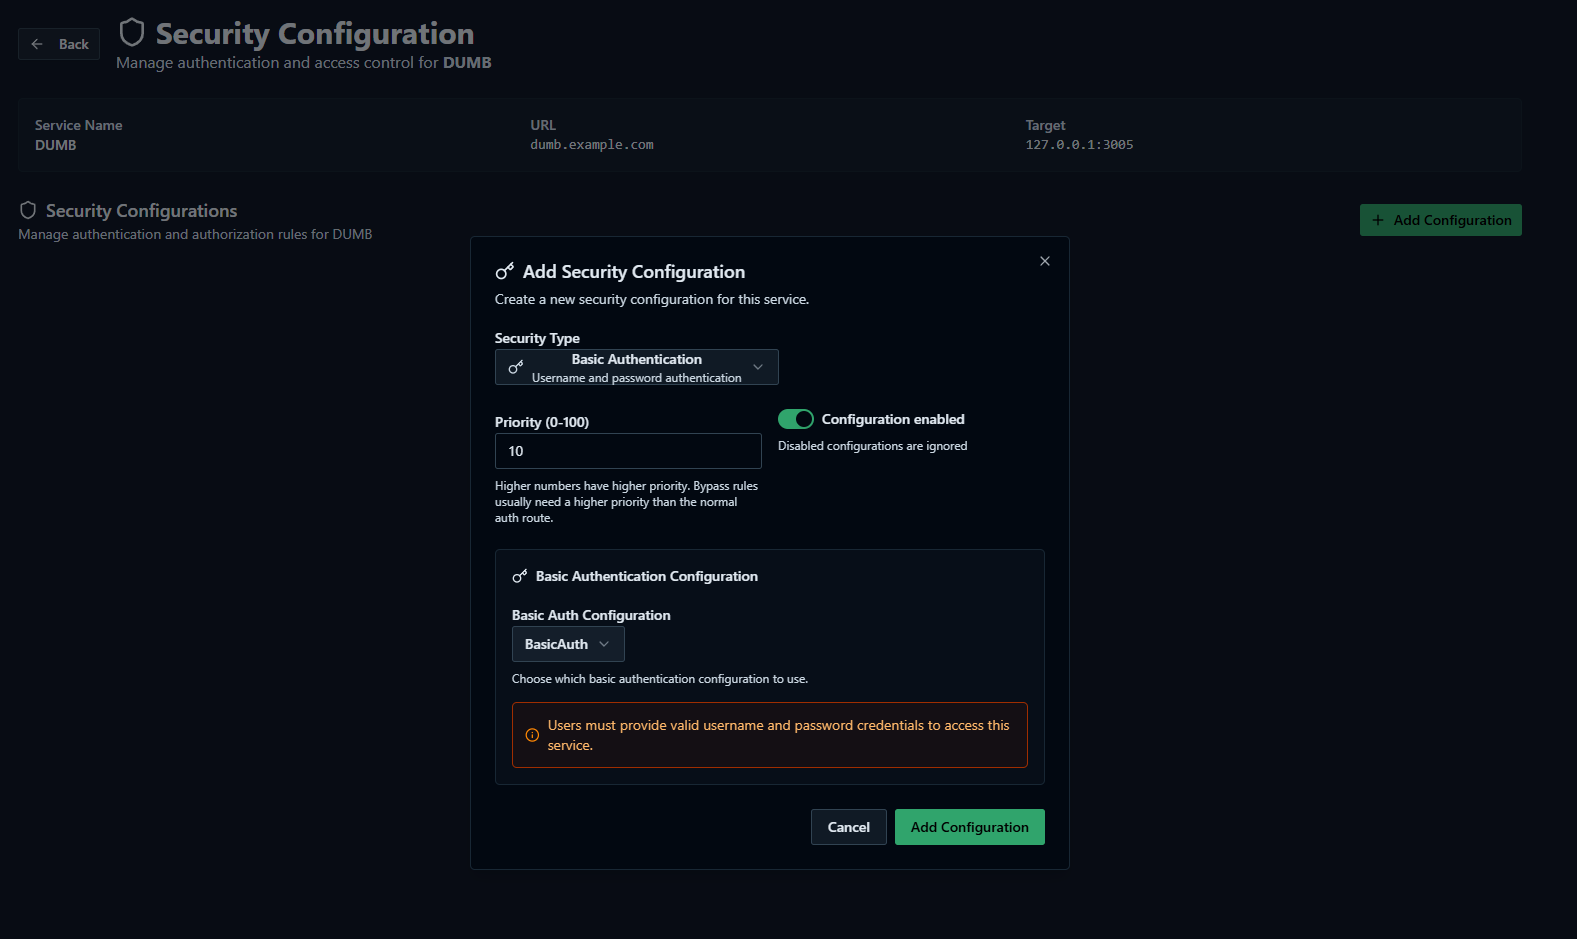
Task: Click the Back button
Action: tap(59, 44)
